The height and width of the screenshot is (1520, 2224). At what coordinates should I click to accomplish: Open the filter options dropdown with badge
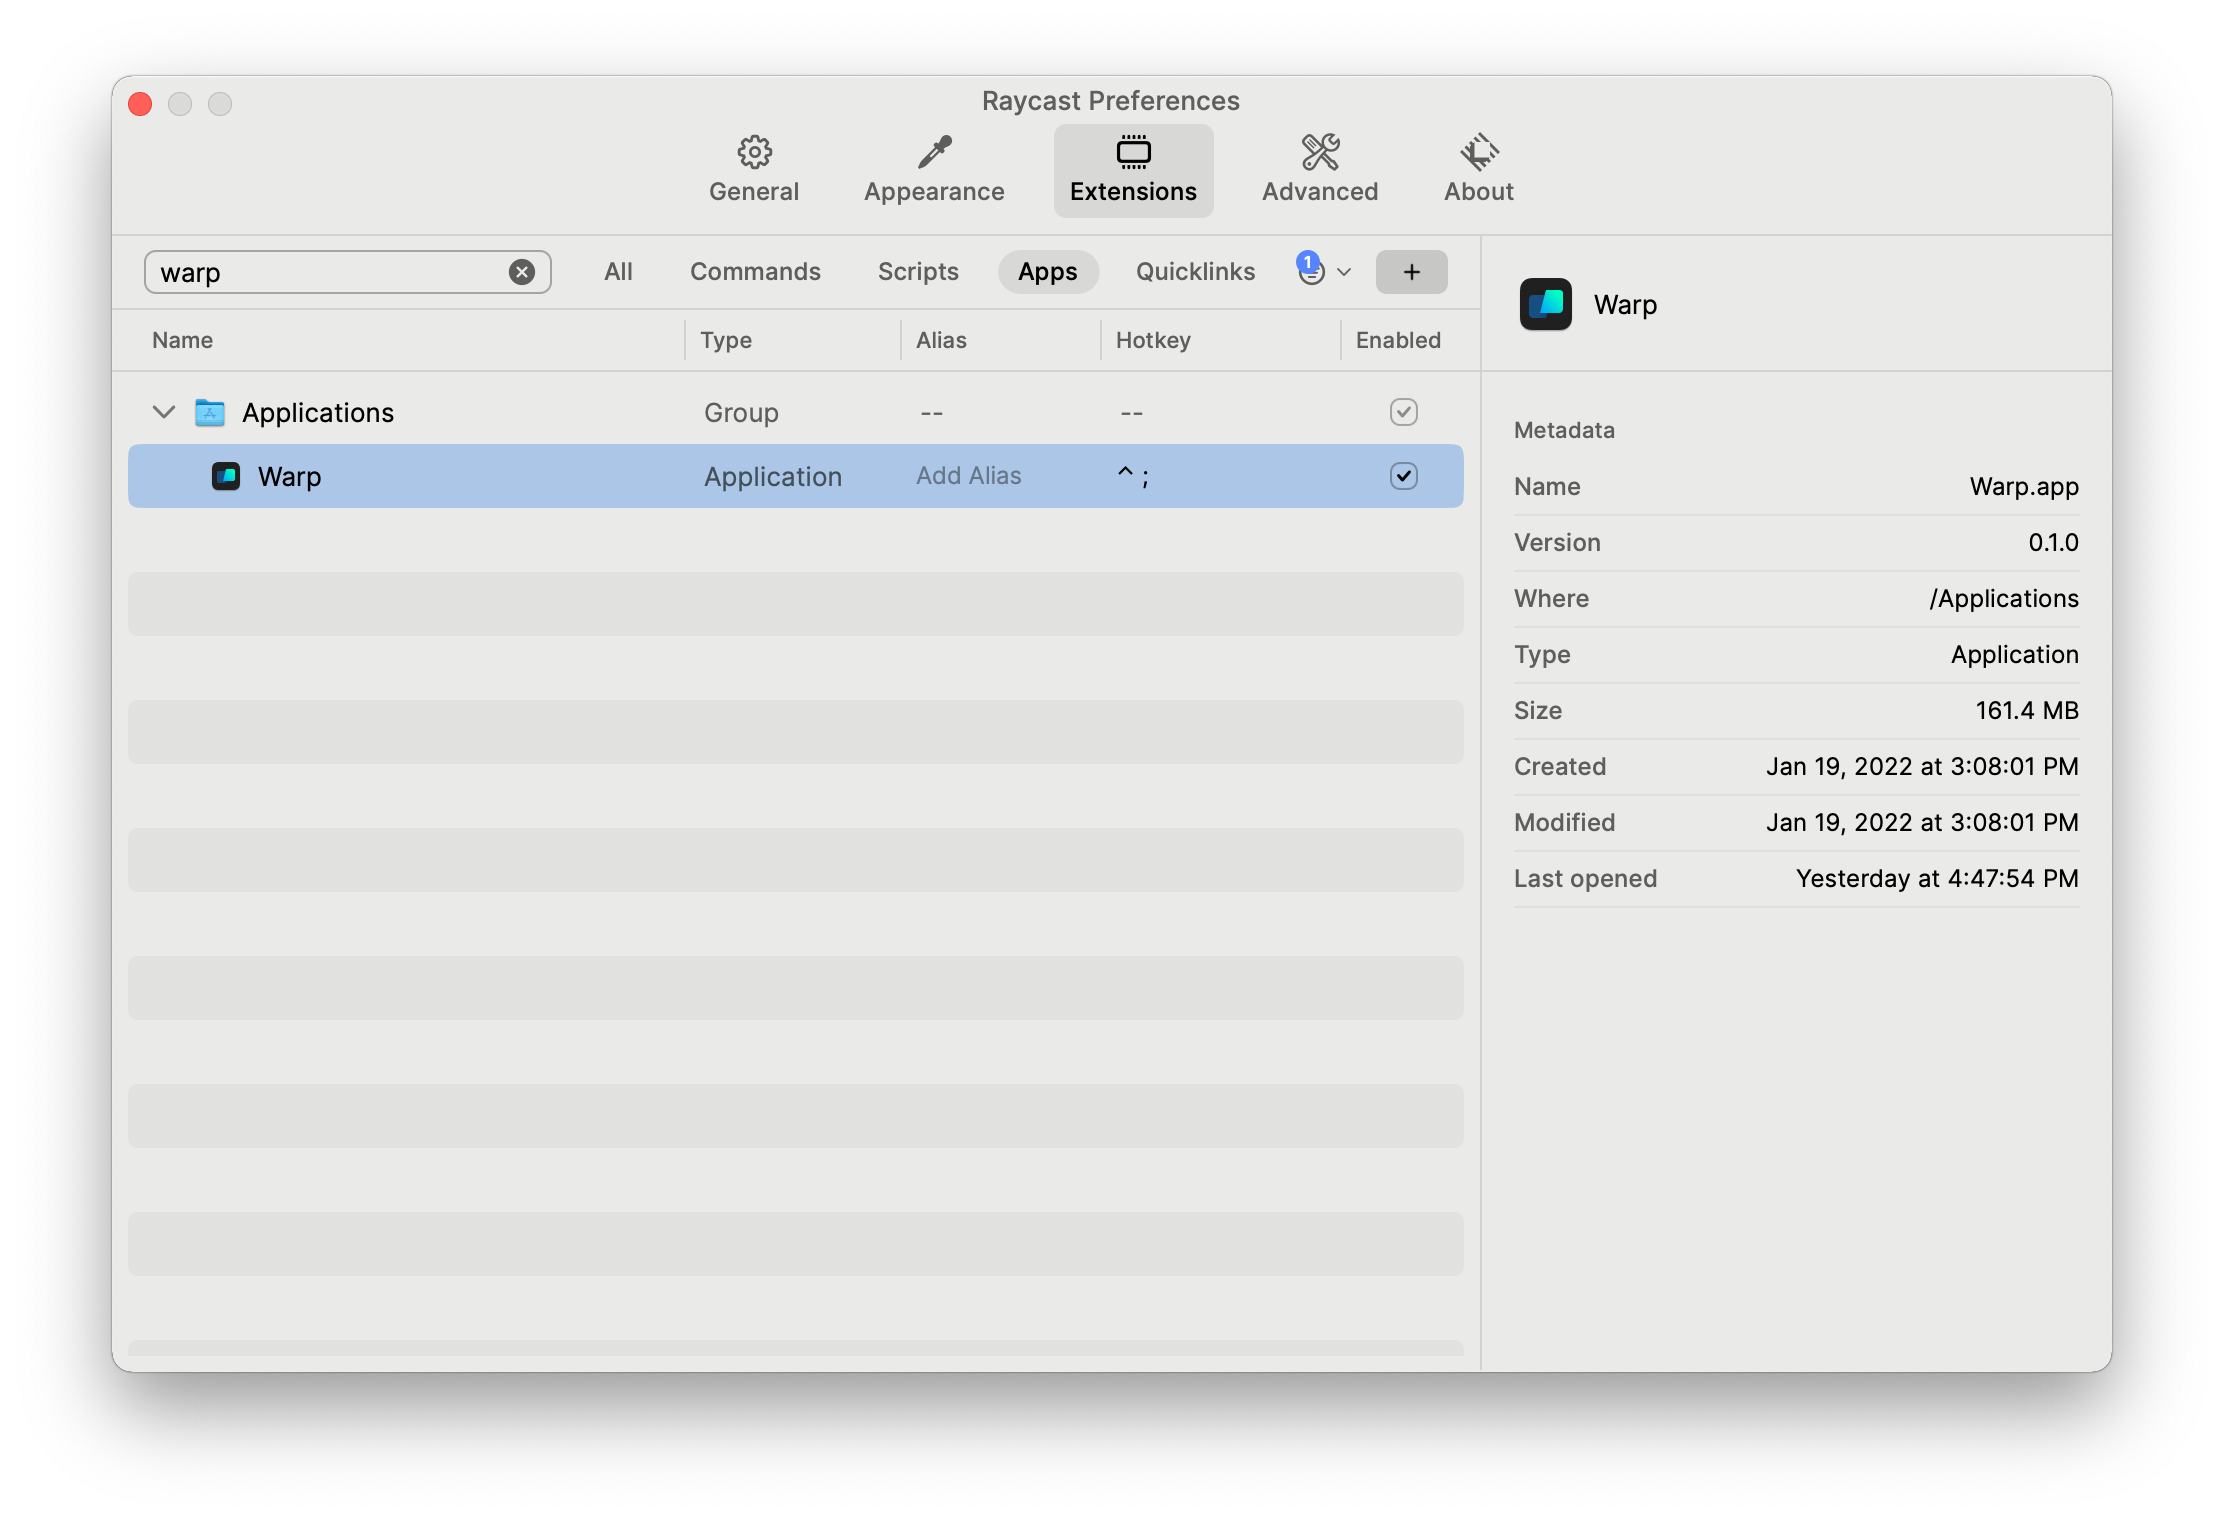point(1324,270)
